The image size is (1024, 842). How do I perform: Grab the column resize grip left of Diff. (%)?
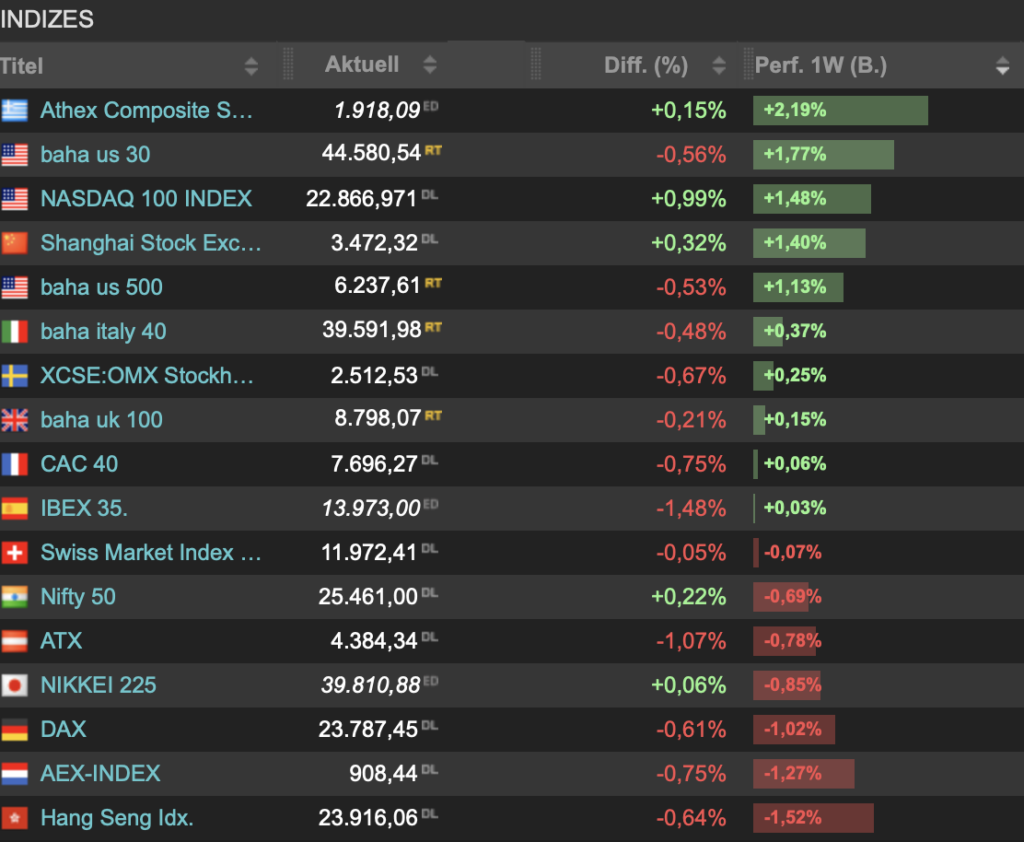click(536, 65)
